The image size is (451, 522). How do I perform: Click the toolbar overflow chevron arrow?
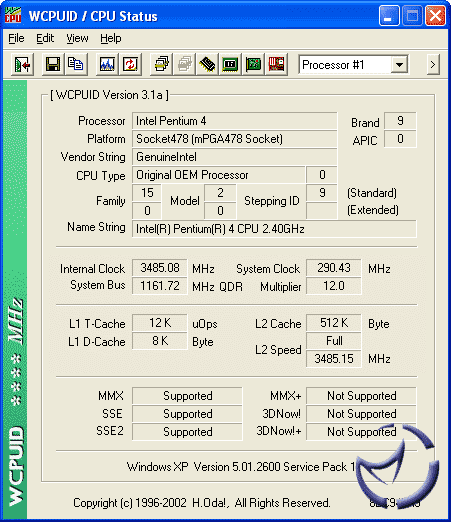click(x=433, y=64)
